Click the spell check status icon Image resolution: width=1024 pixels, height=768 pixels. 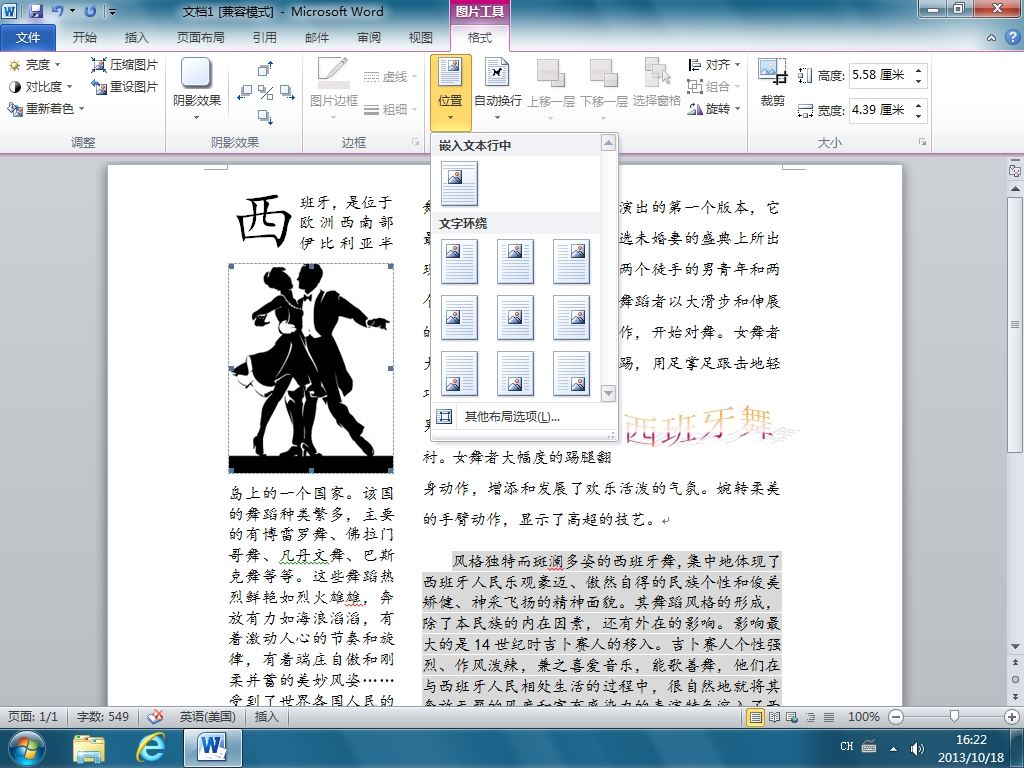tap(155, 716)
